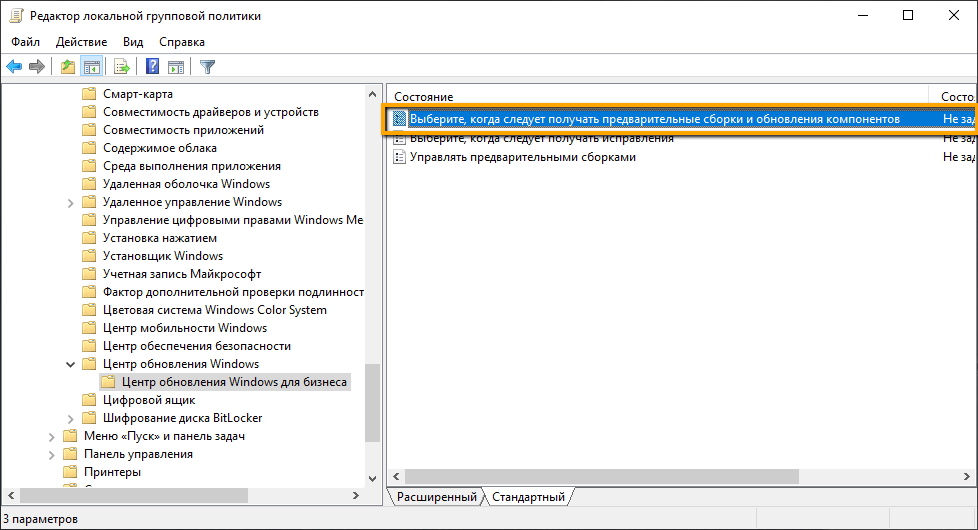Open the Справка menu
This screenshot has height=530, width=978.
click(x=182, y=42)
